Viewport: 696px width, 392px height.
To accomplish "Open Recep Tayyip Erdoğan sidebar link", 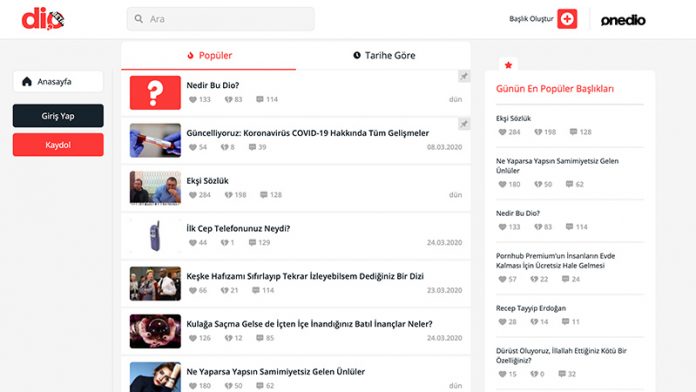I will pos(530,308).
